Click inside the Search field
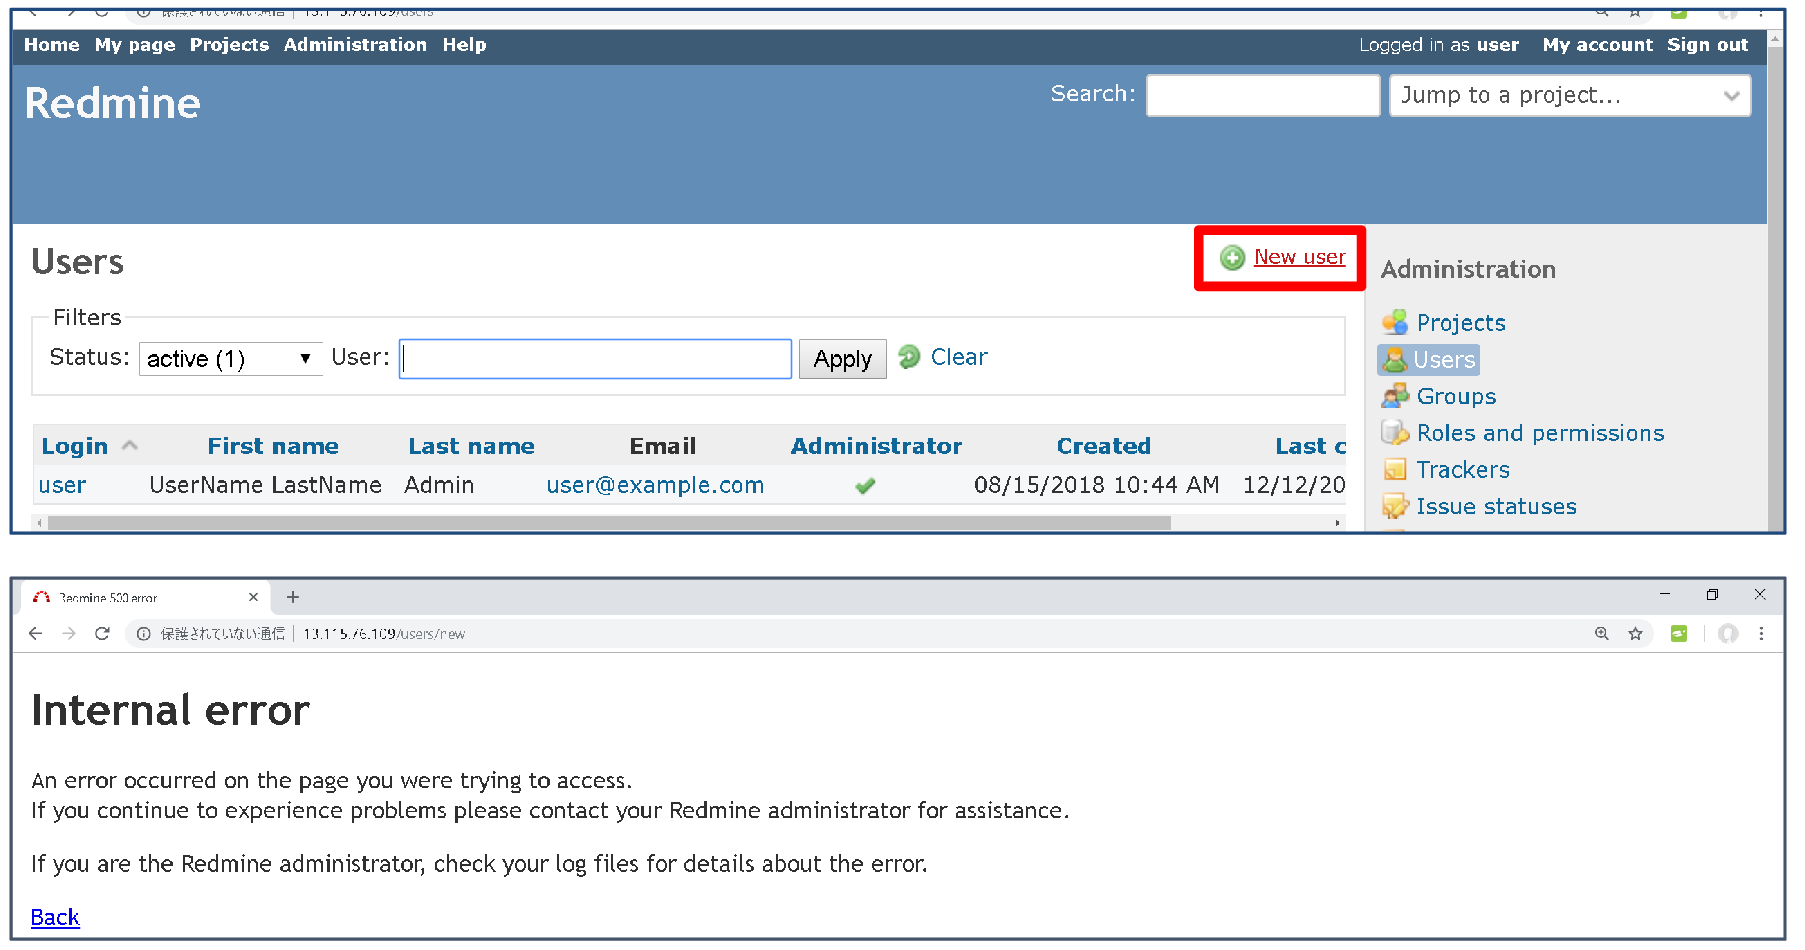Image resolution: width=1805 pixels, height=950 pixels. 1262,94
